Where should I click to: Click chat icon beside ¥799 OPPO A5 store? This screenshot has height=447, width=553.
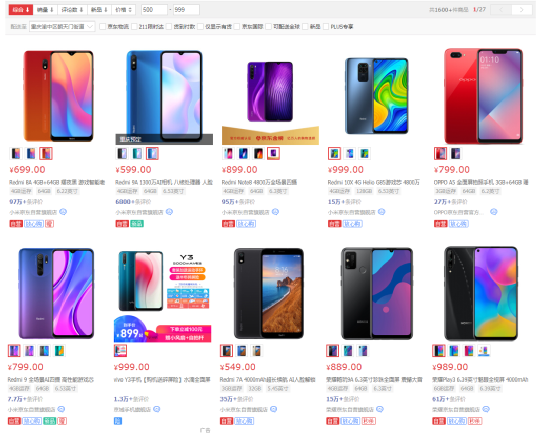(494, 212)
